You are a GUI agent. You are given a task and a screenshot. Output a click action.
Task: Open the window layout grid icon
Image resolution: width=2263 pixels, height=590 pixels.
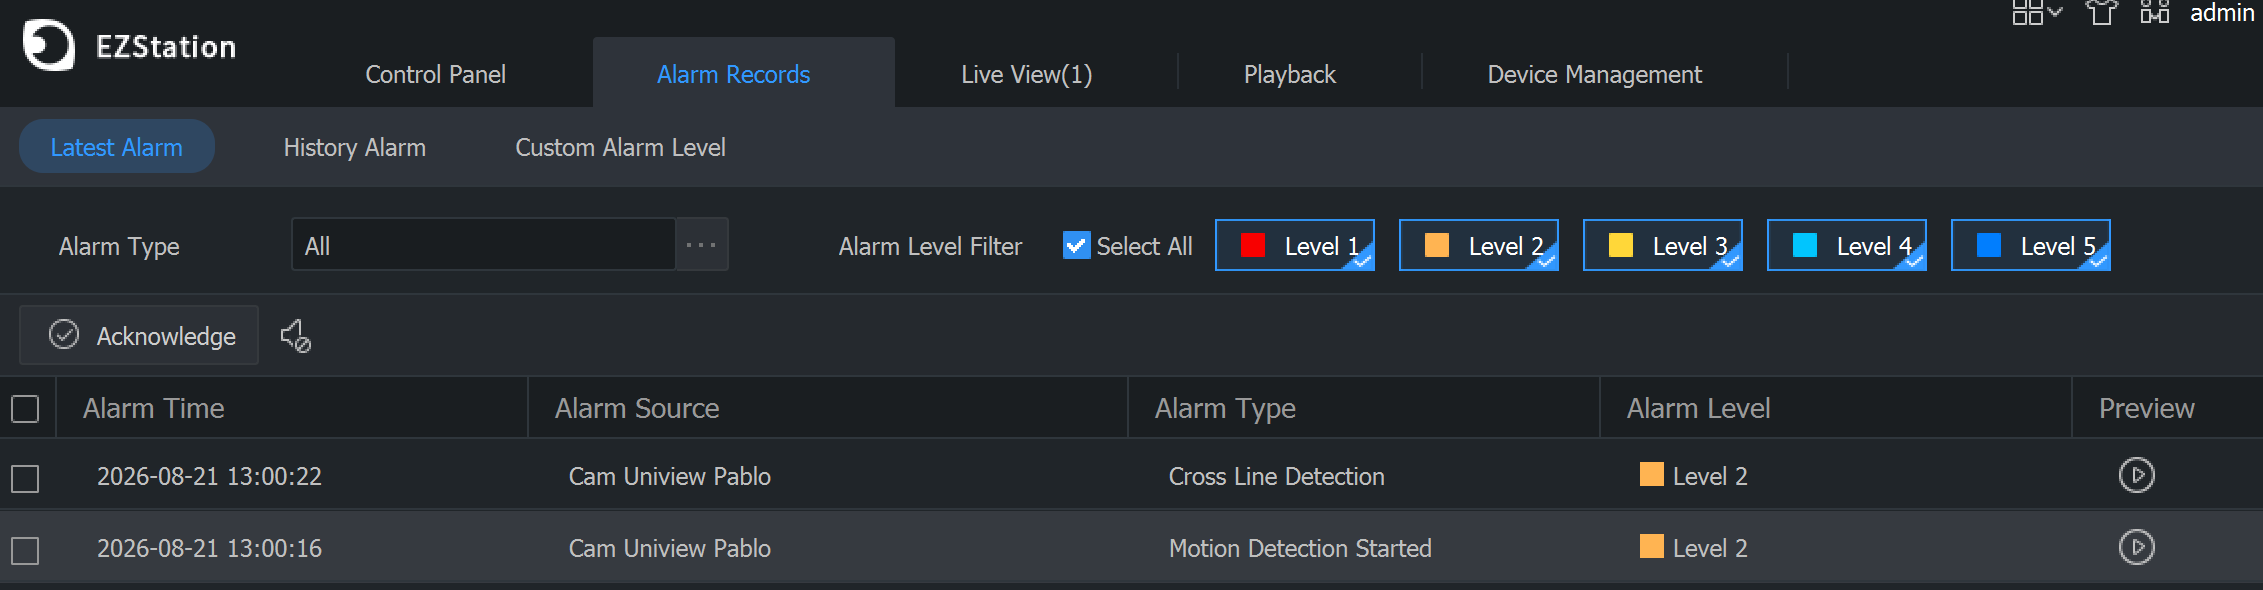pyautogui.click(x=2027, y=12)
